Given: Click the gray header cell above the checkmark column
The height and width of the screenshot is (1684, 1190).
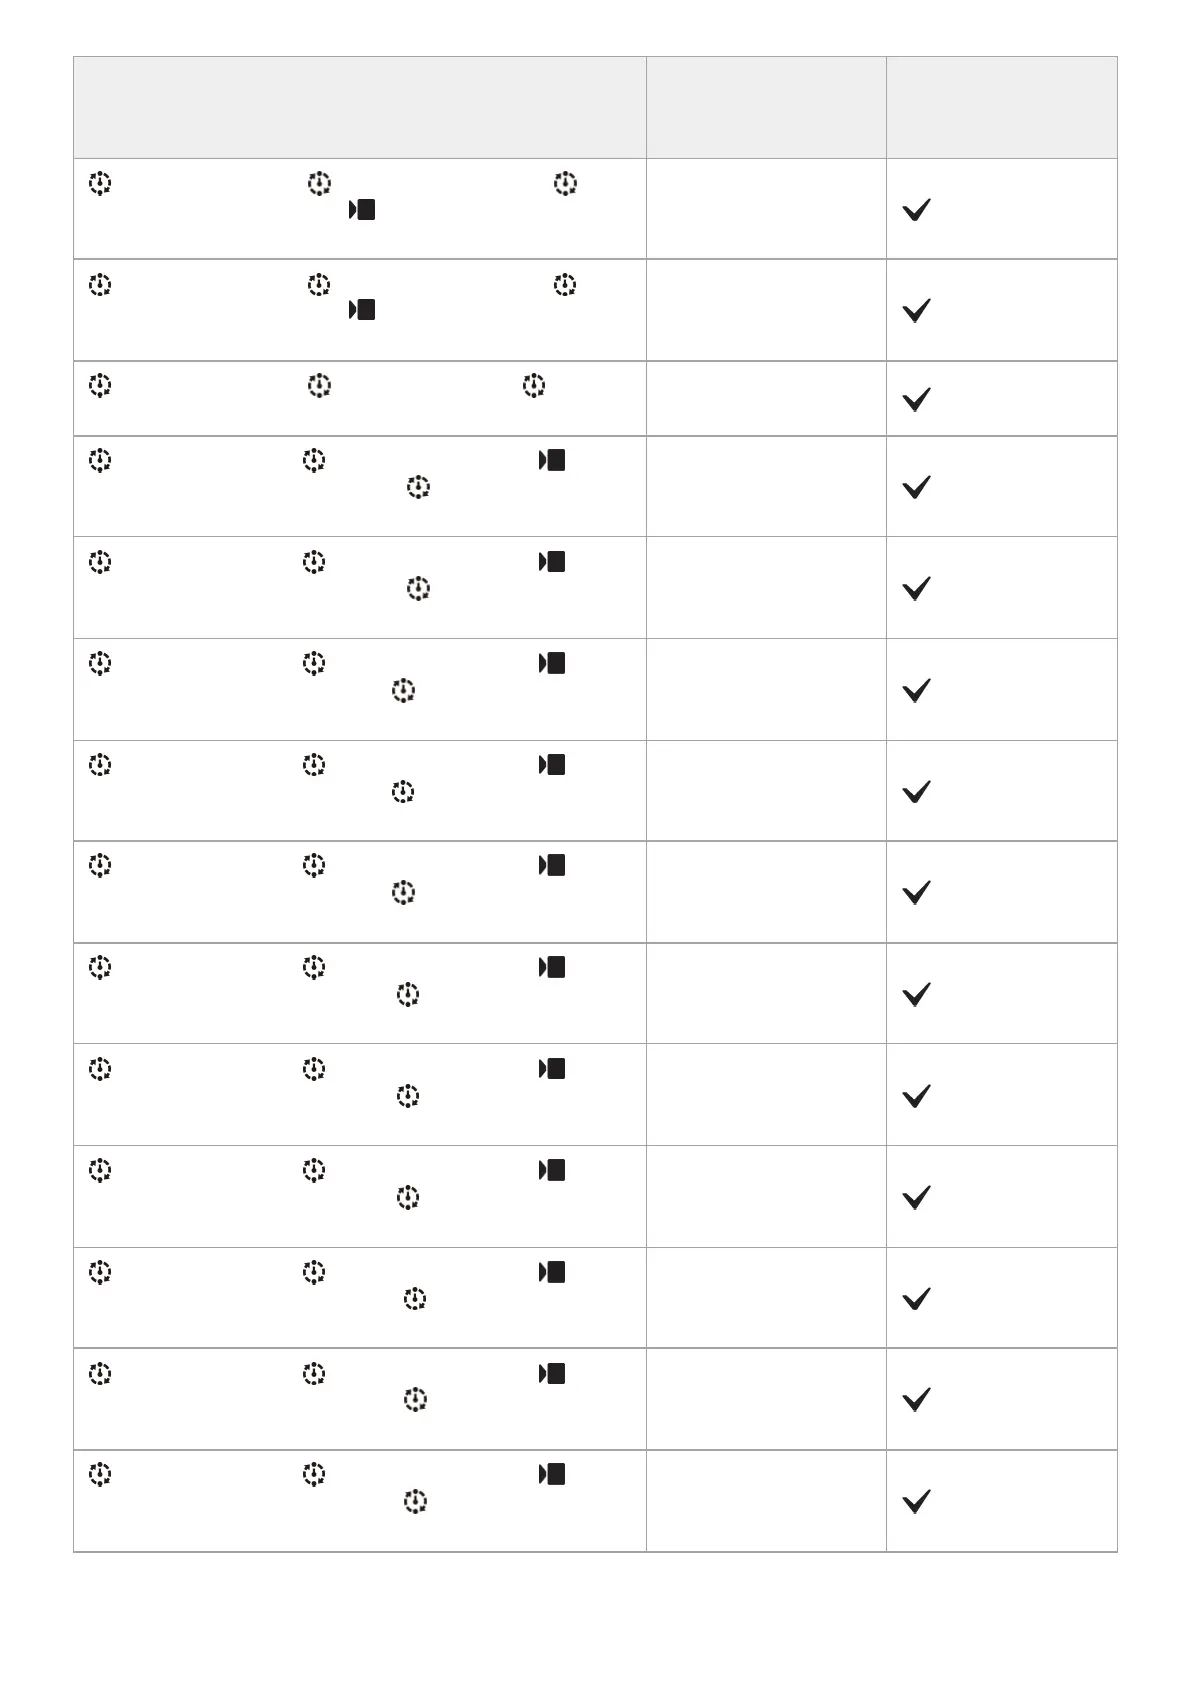Looking at the screenshot, I should (x=1001, y=107).
